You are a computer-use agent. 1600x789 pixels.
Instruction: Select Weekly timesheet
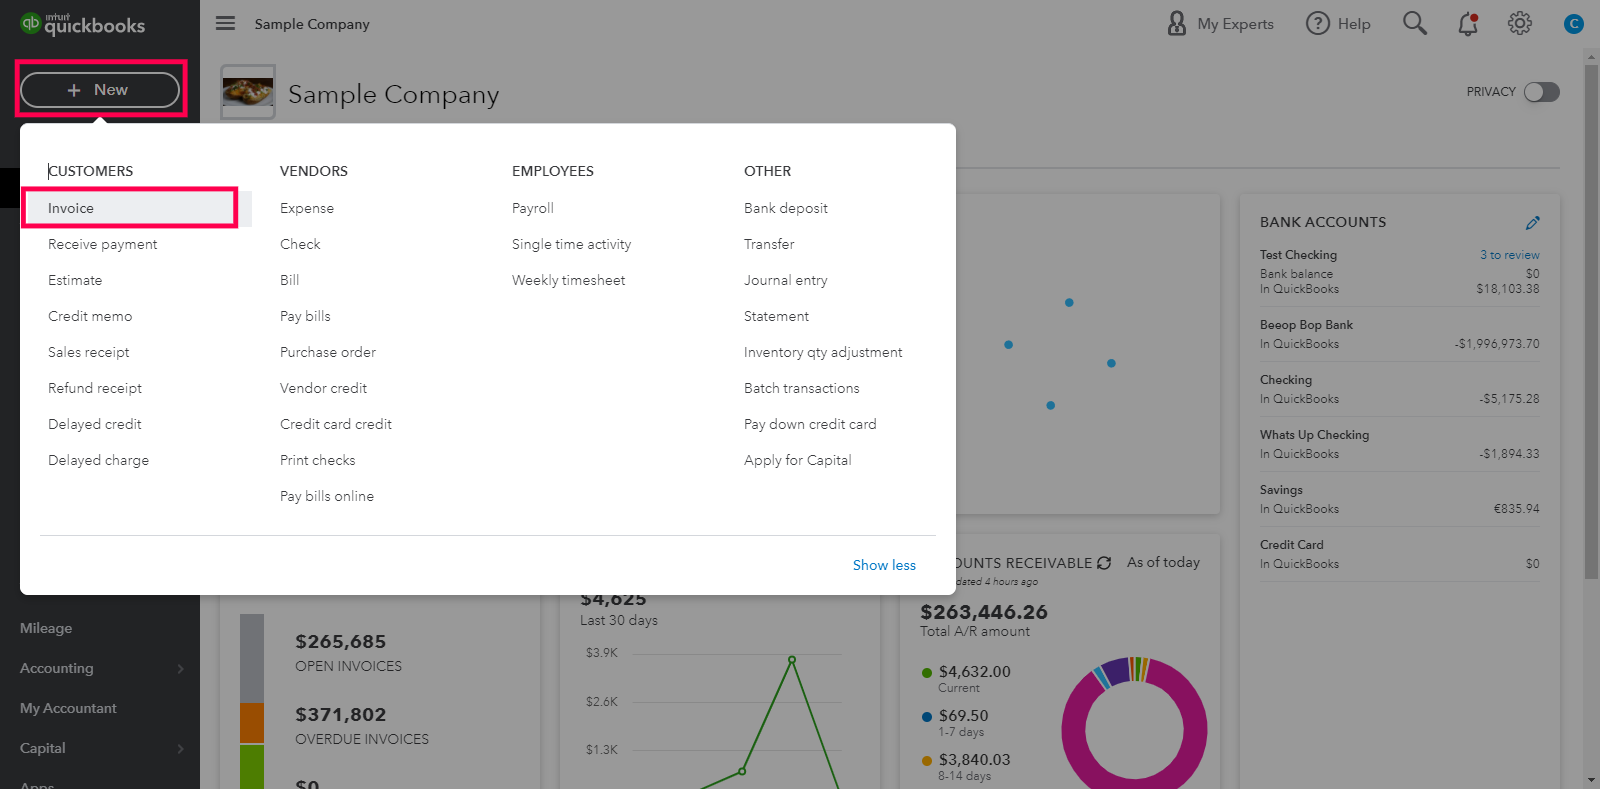568,280
